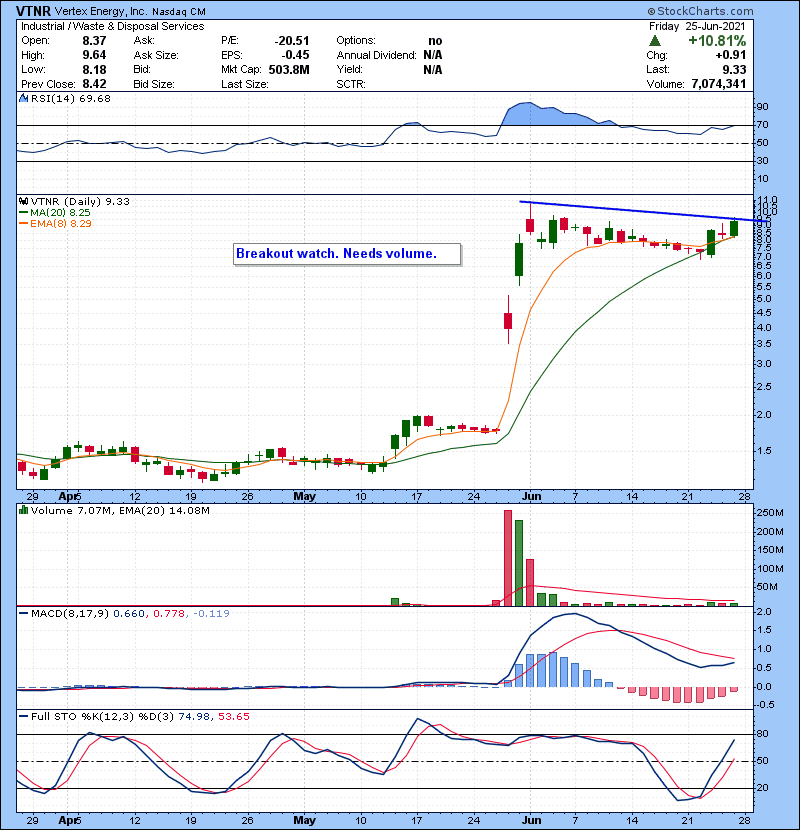
Task: Click the Nasdaq CM exchange label
Action: (179, 12)
